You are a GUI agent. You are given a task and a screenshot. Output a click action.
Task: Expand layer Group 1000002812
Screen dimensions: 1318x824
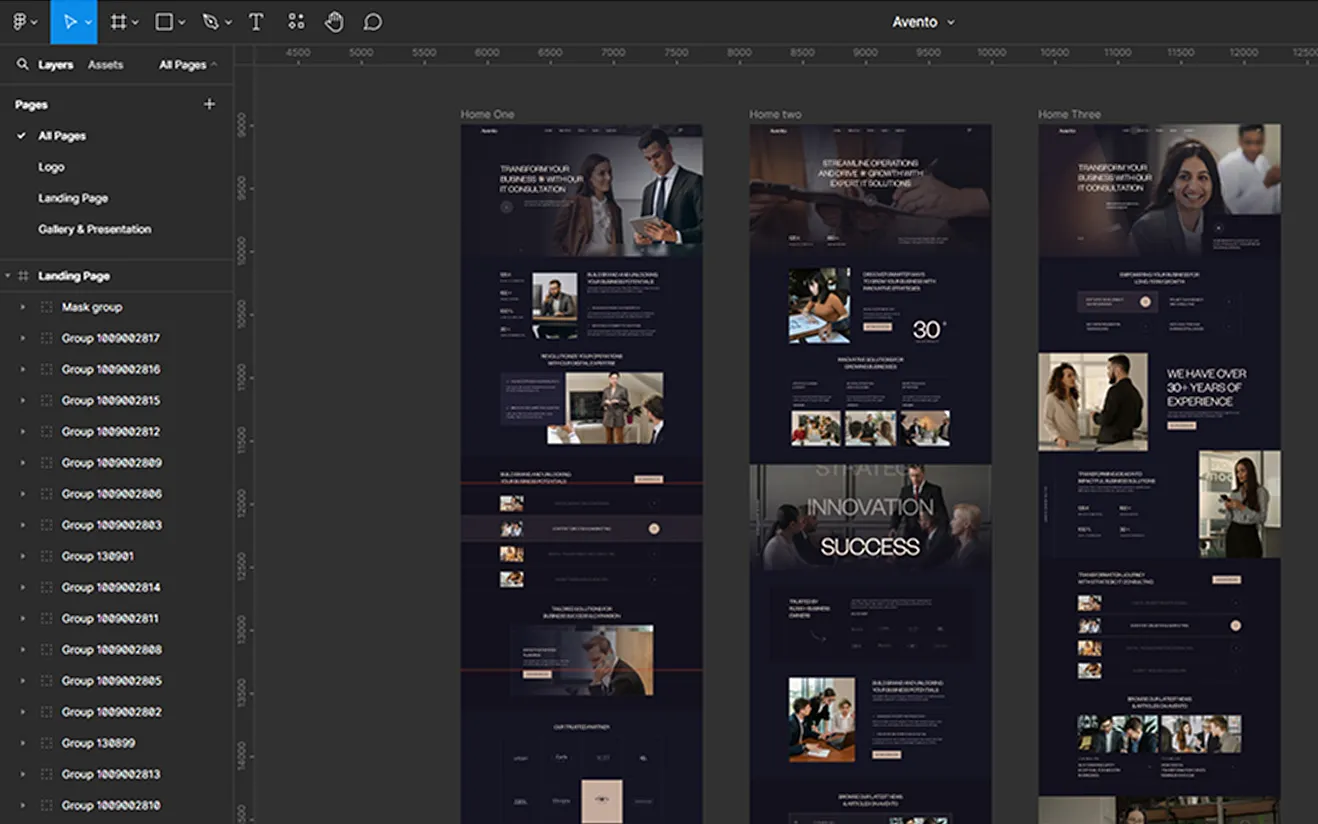pyautogui.click(x=23, y=431)
